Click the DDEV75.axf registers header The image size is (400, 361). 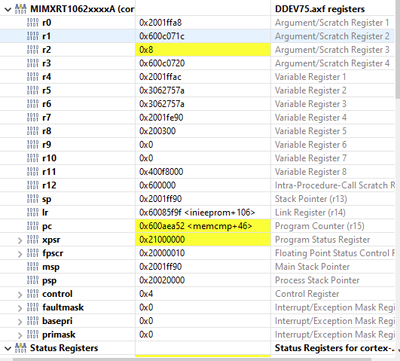tap(320, 9)
